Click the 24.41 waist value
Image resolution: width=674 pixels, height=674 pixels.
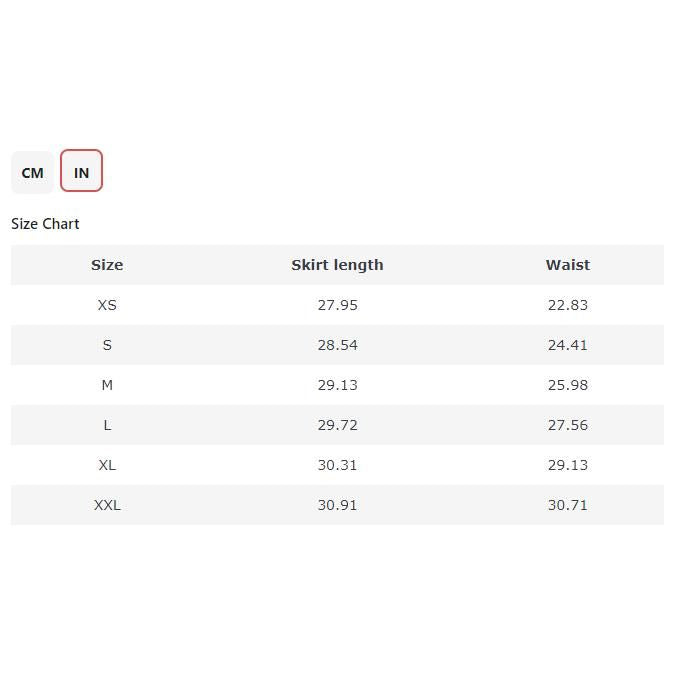(567, 345)
